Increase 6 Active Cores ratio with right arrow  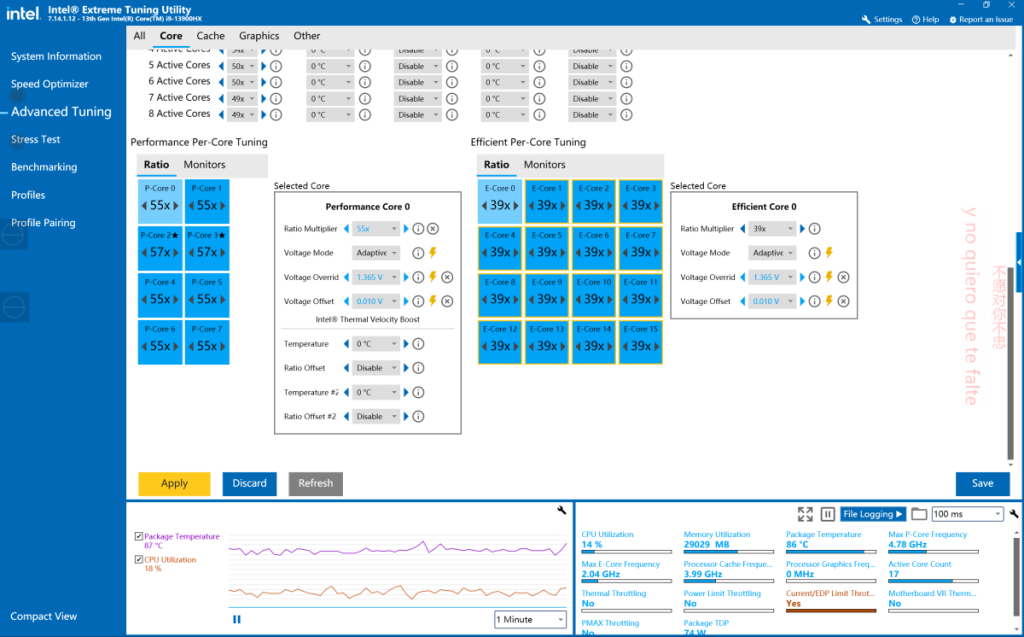264,82
